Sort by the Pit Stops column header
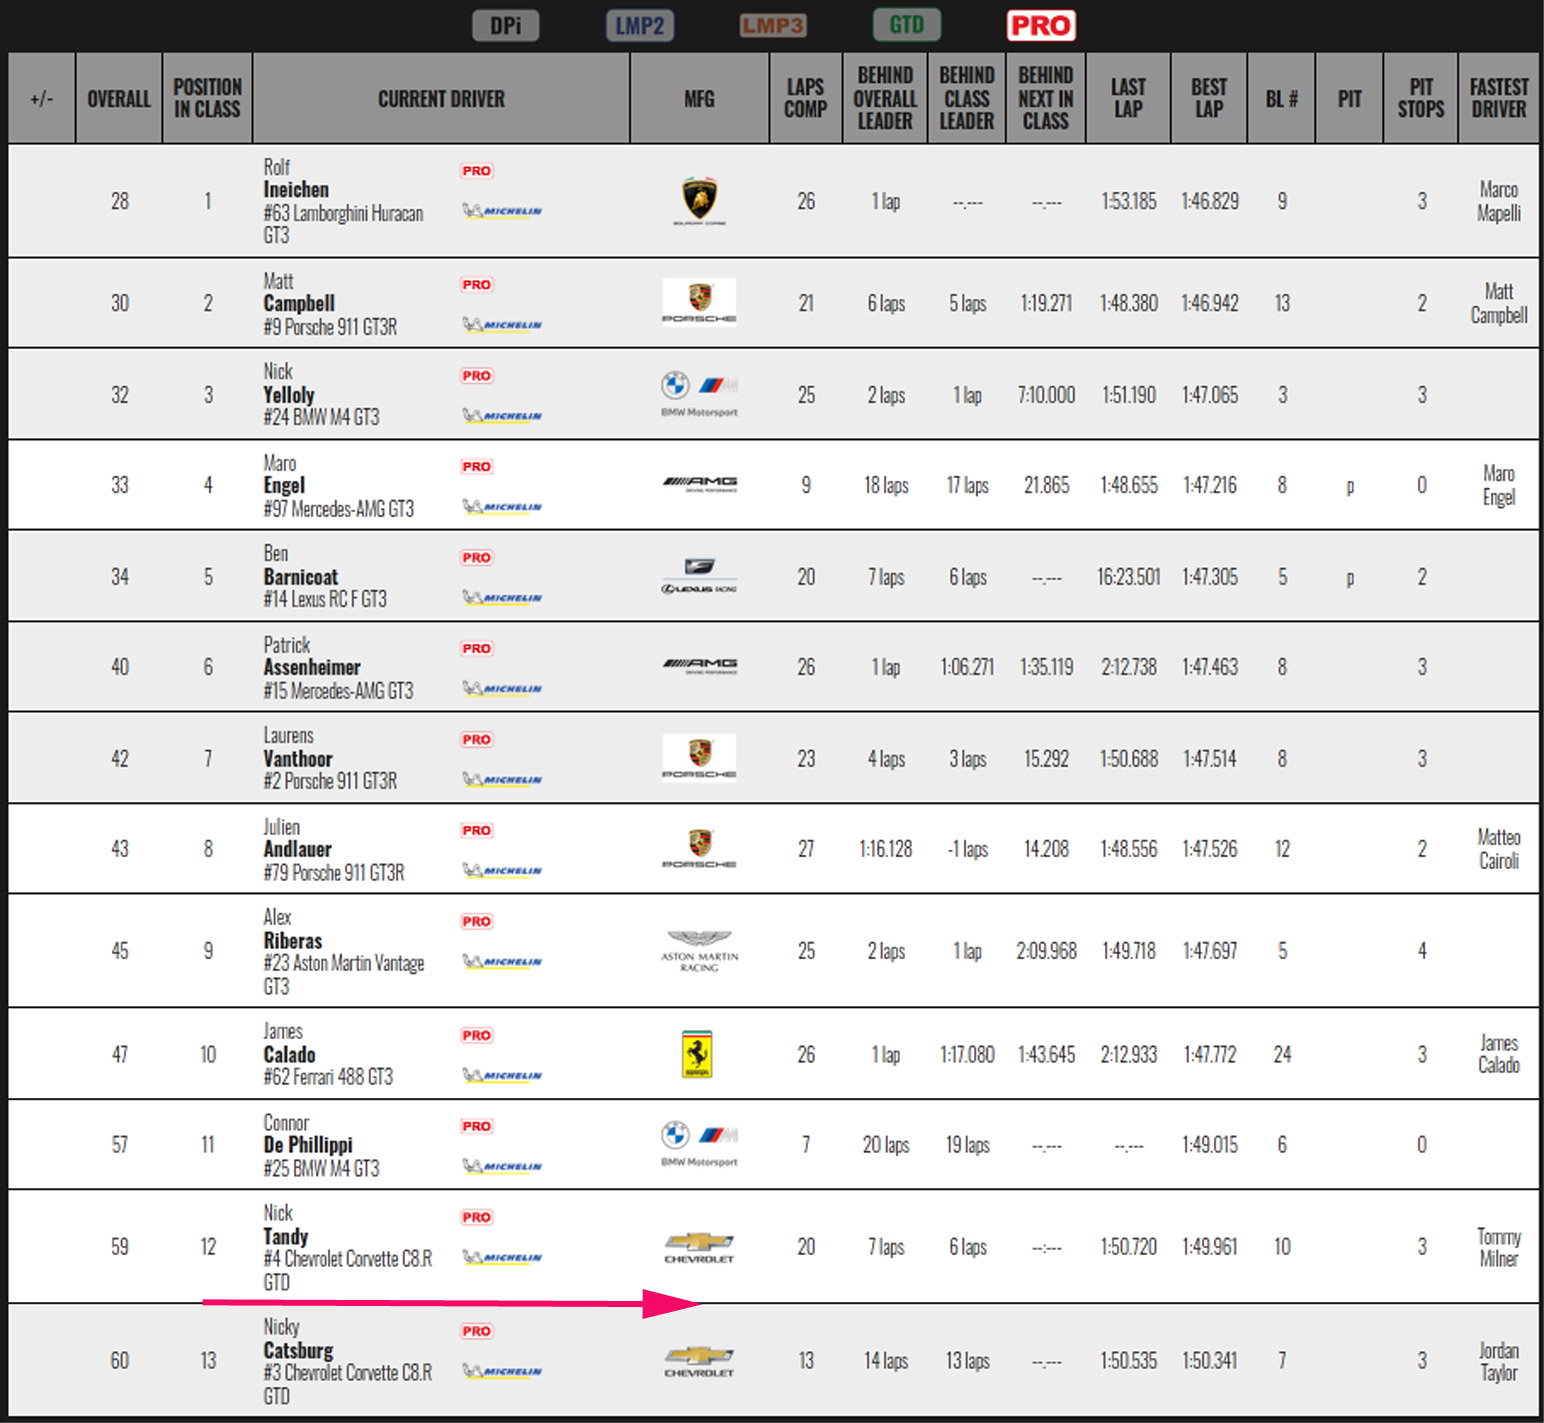1544x1423 pixels. [x=1420, y=98]
